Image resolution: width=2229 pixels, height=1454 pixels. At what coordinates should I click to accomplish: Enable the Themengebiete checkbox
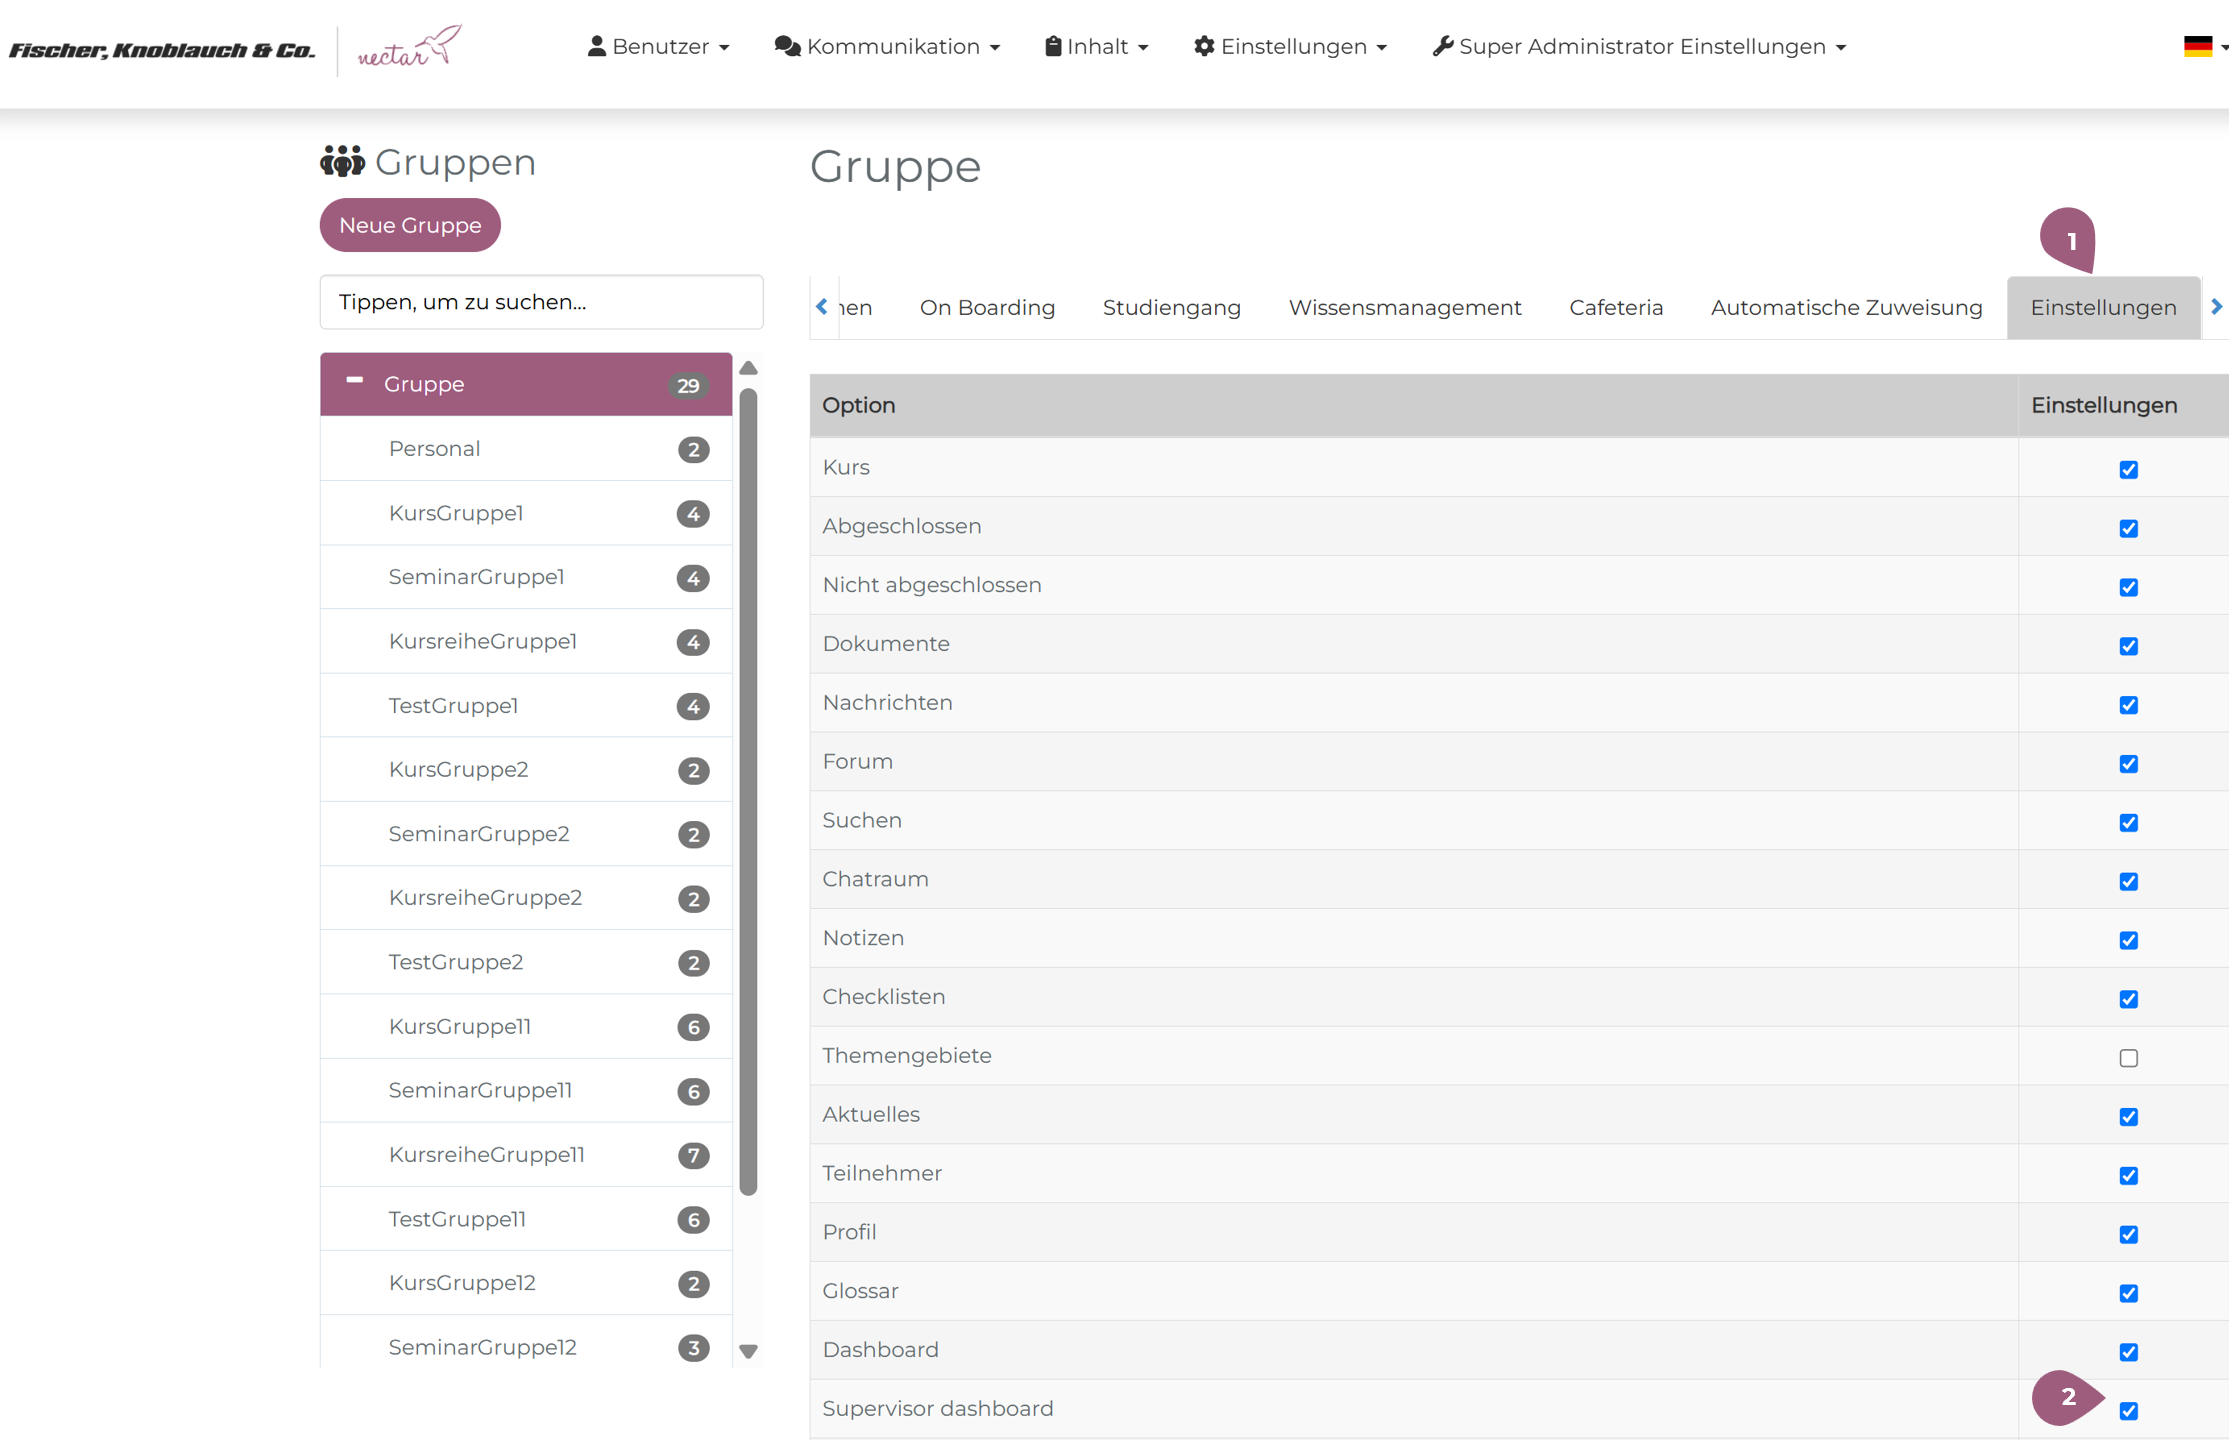pos(2128,1057)
